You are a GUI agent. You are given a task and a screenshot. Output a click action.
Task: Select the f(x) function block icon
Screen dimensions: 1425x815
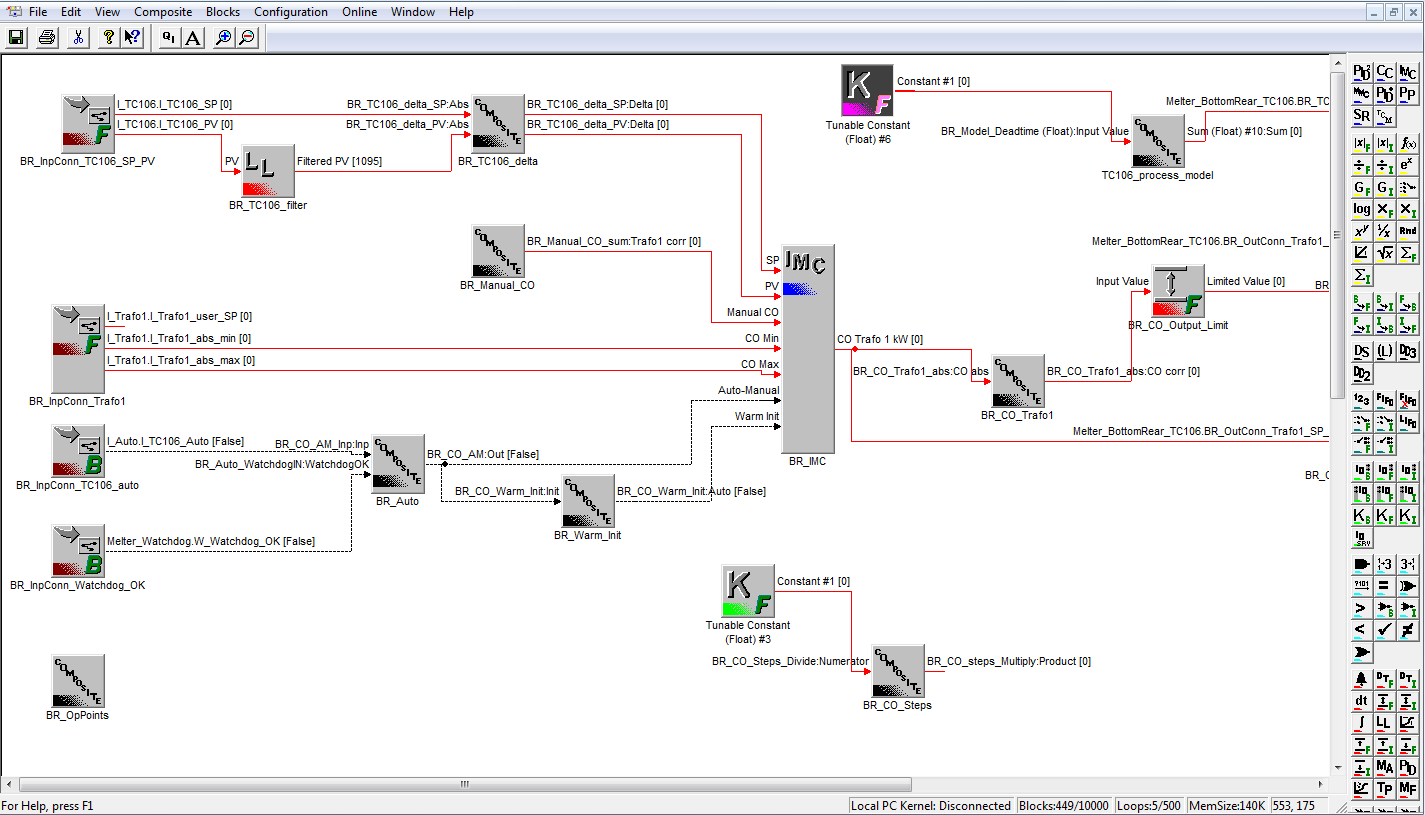(x=1408, y=144)
